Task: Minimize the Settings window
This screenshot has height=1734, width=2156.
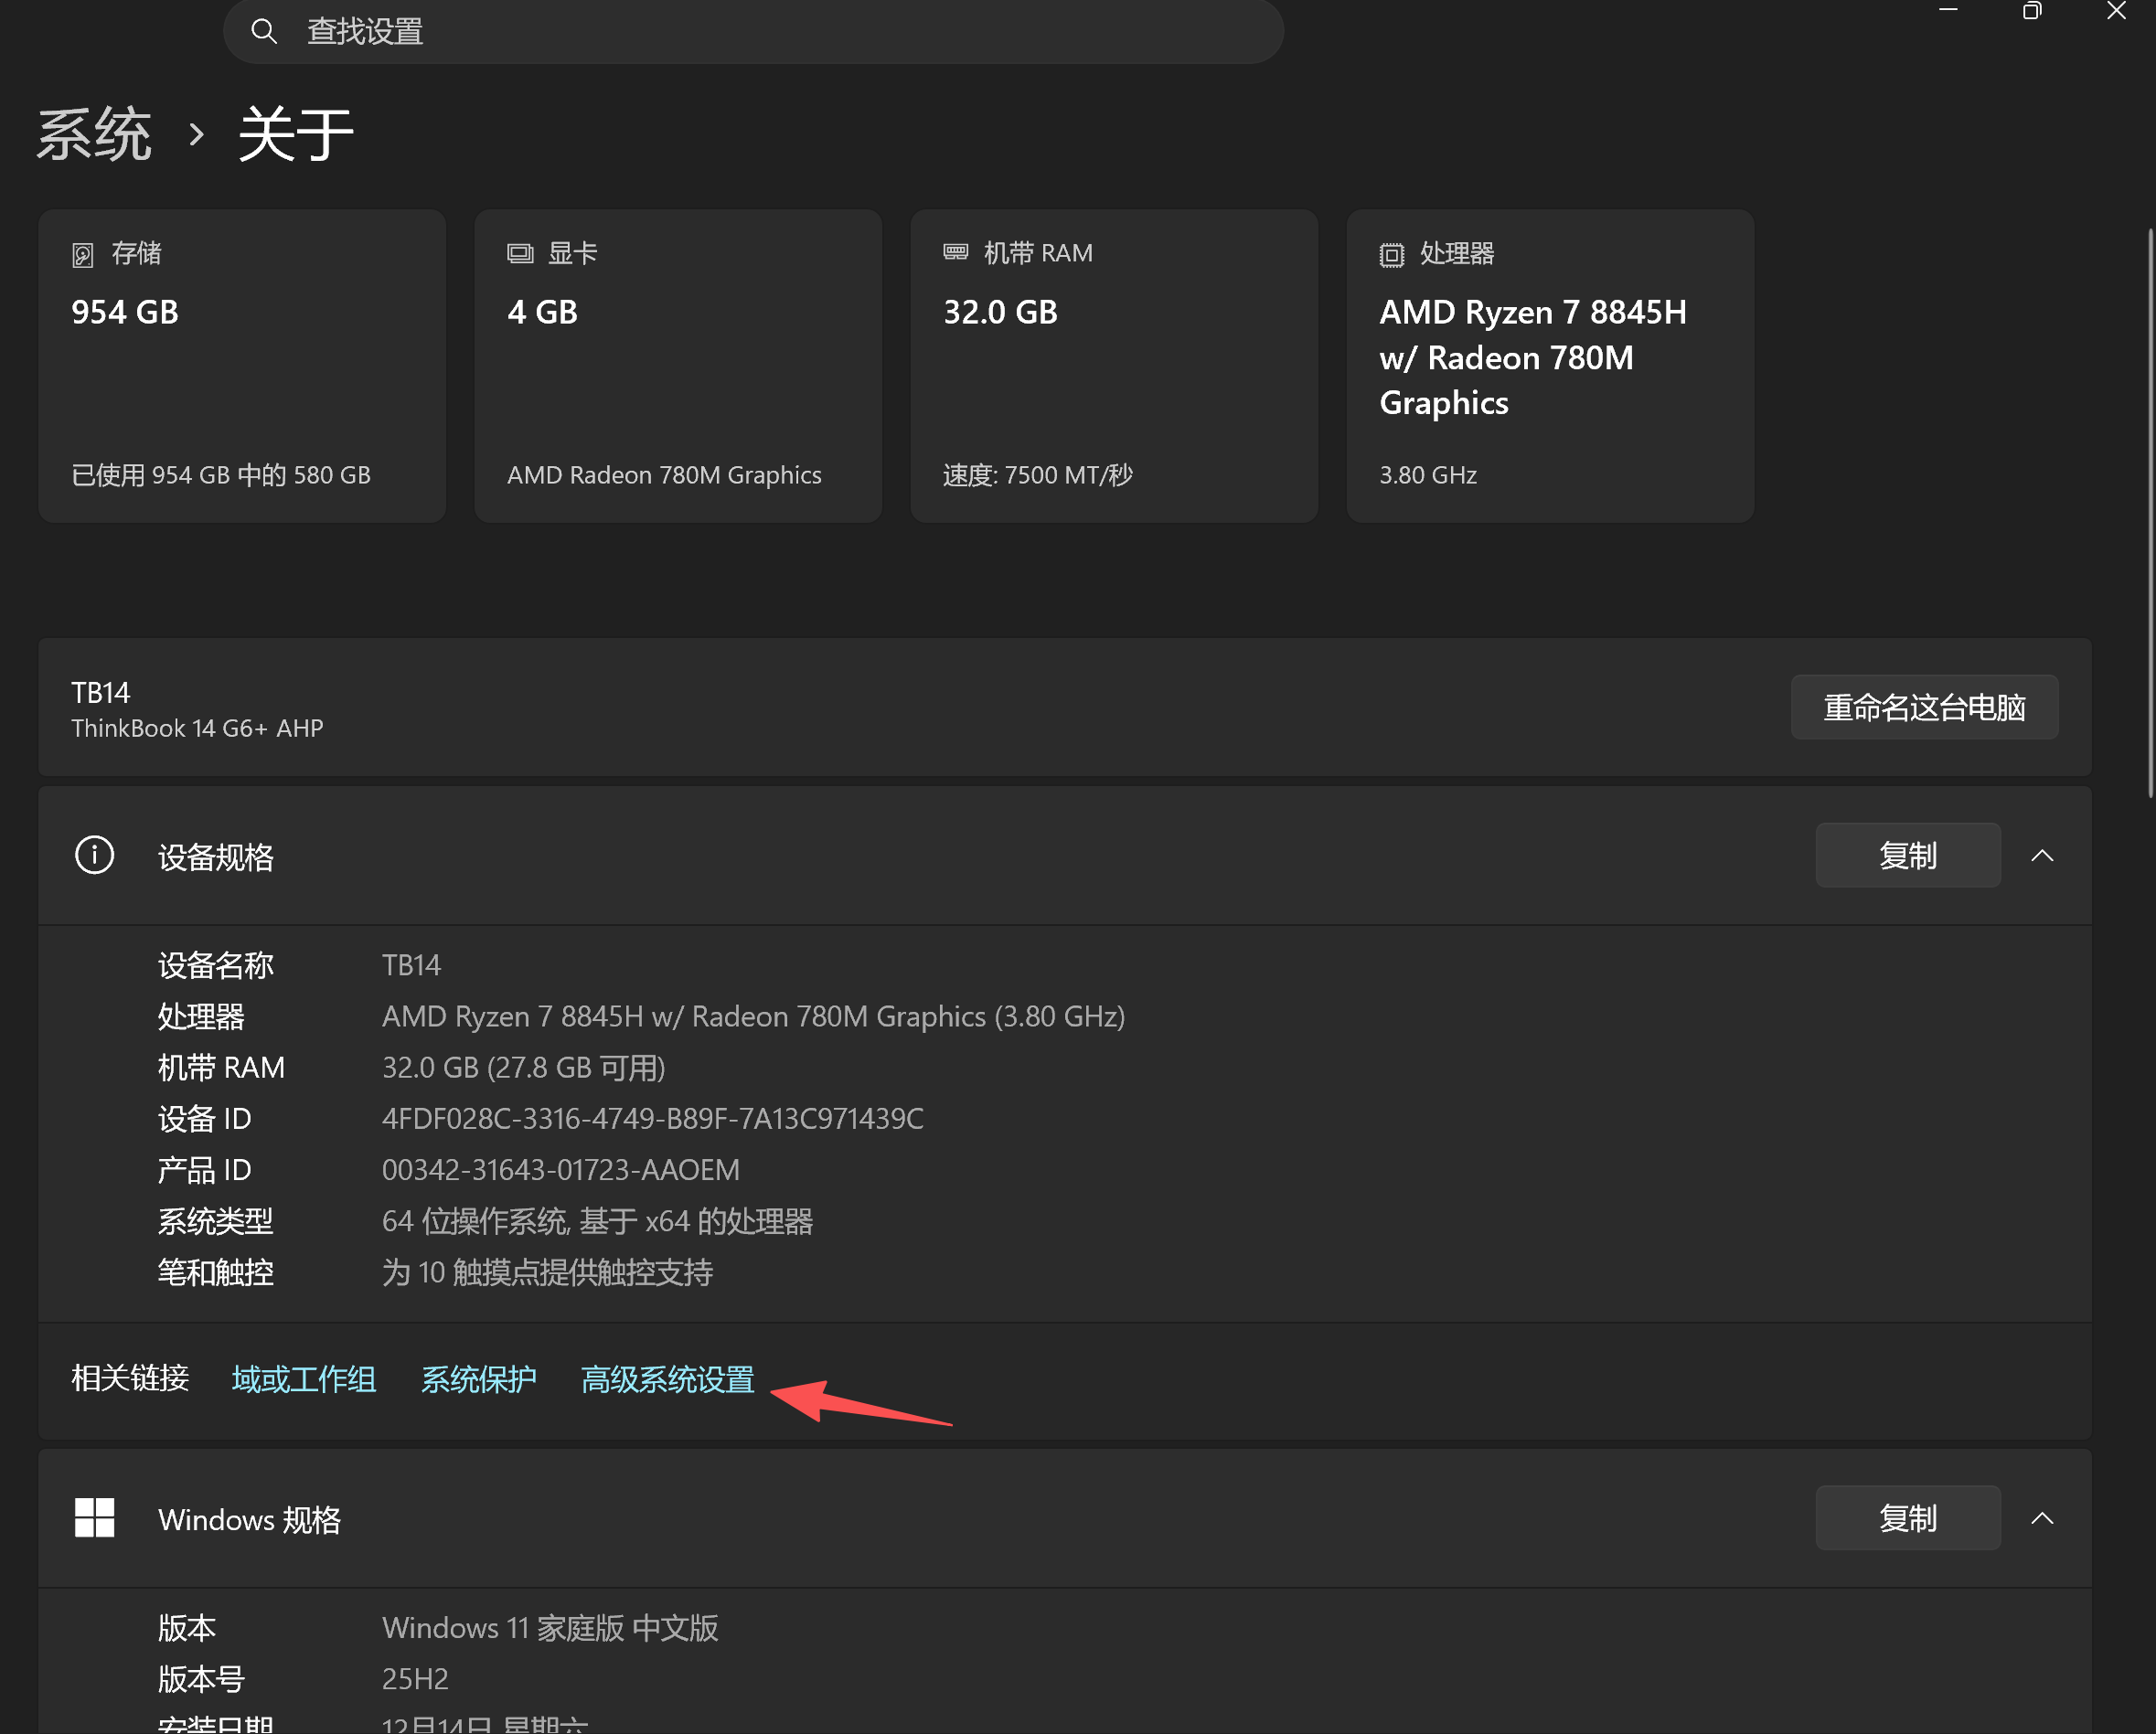Action: click(1948, 10)
